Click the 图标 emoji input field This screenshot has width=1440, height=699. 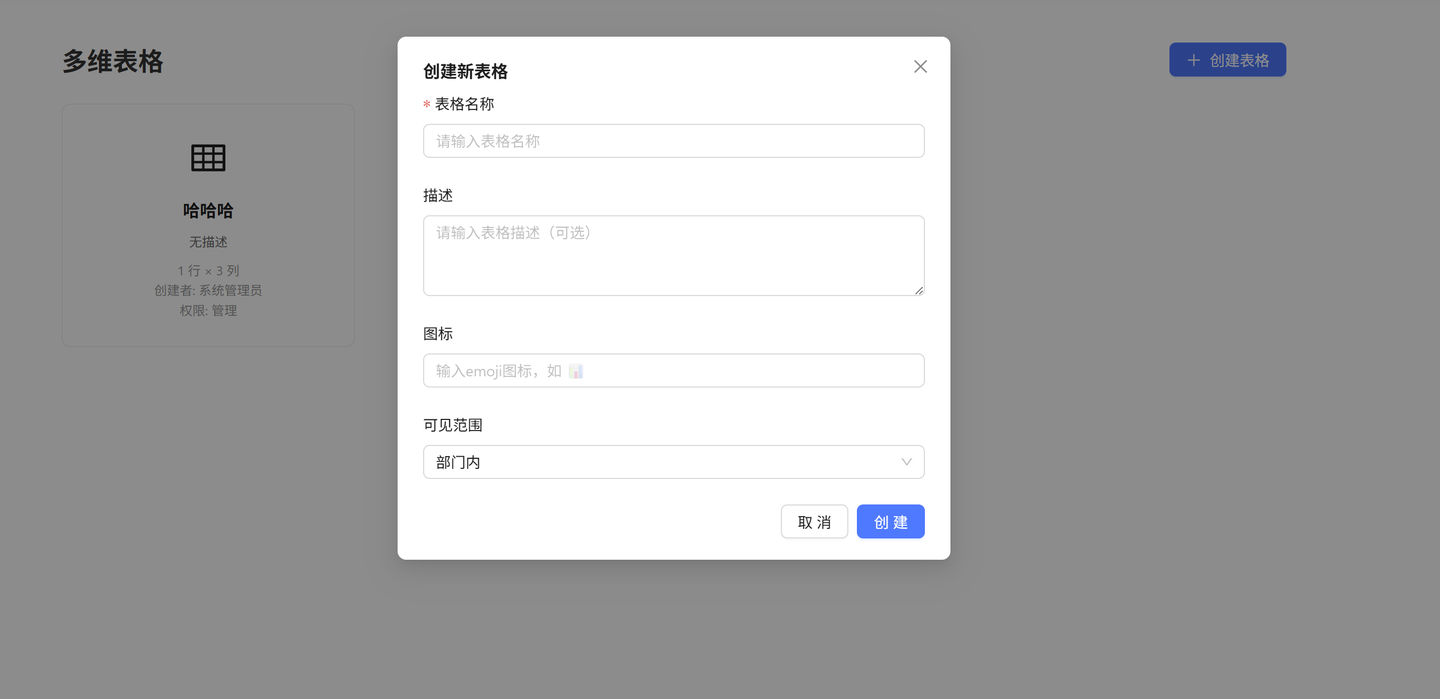click(673, 370)
